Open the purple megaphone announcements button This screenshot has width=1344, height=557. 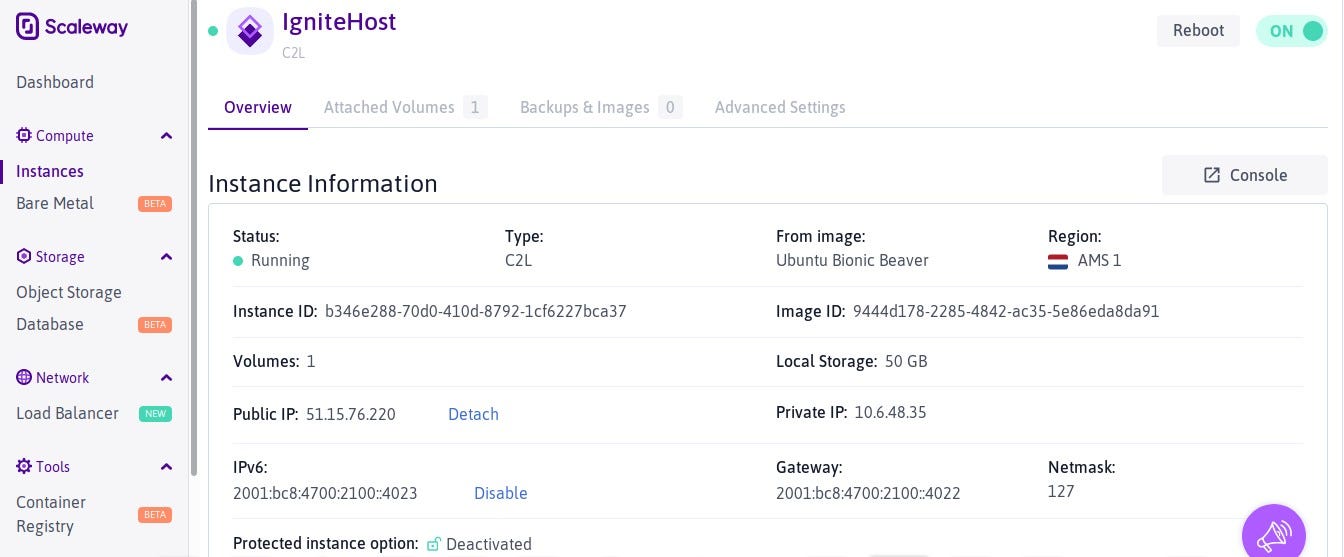(x=1274, y=535)
